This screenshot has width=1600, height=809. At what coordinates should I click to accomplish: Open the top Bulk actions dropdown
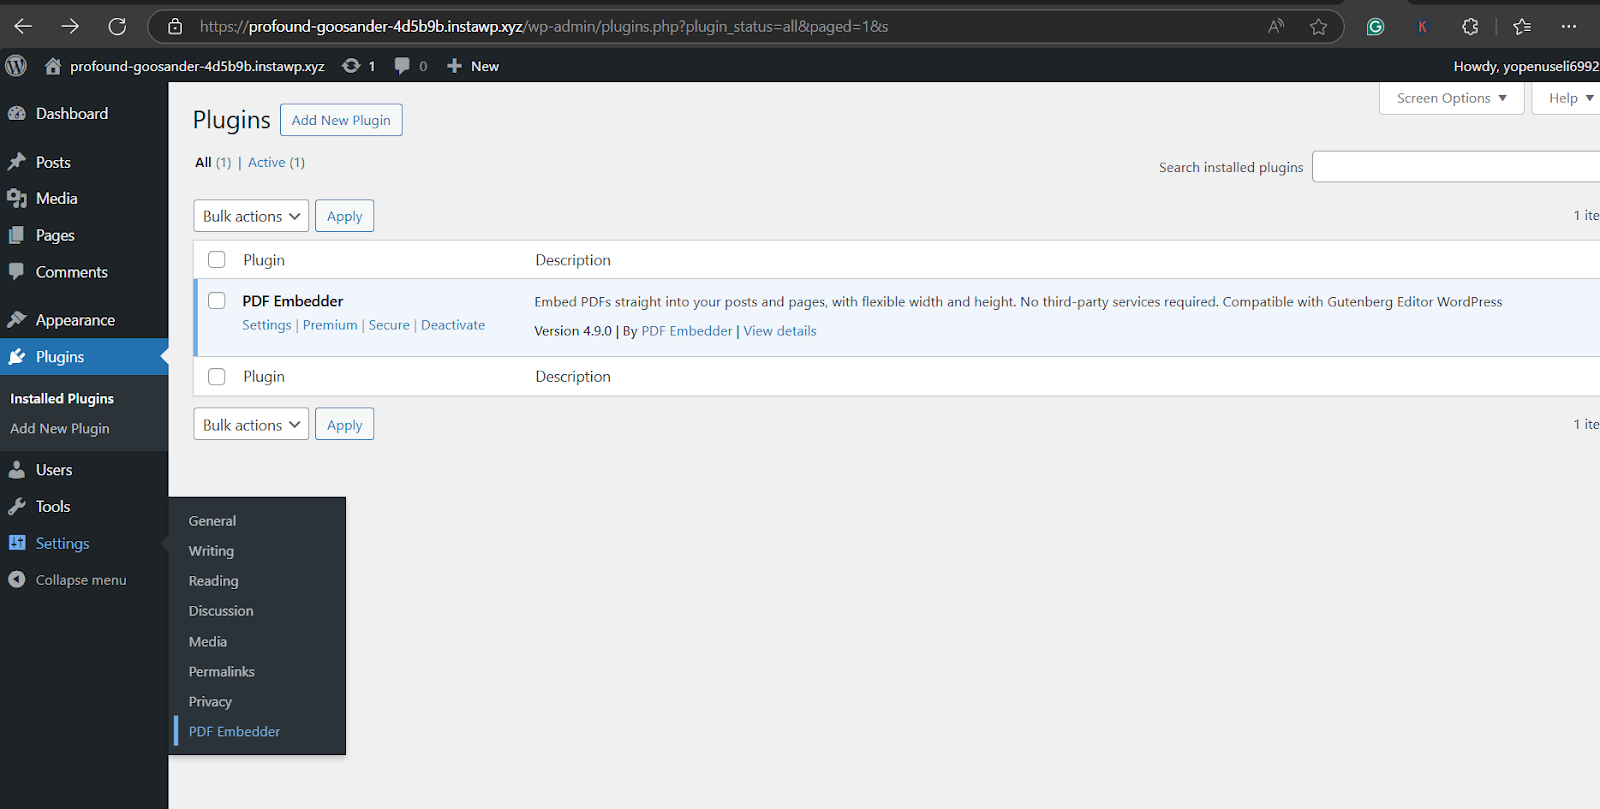point(251,216)
